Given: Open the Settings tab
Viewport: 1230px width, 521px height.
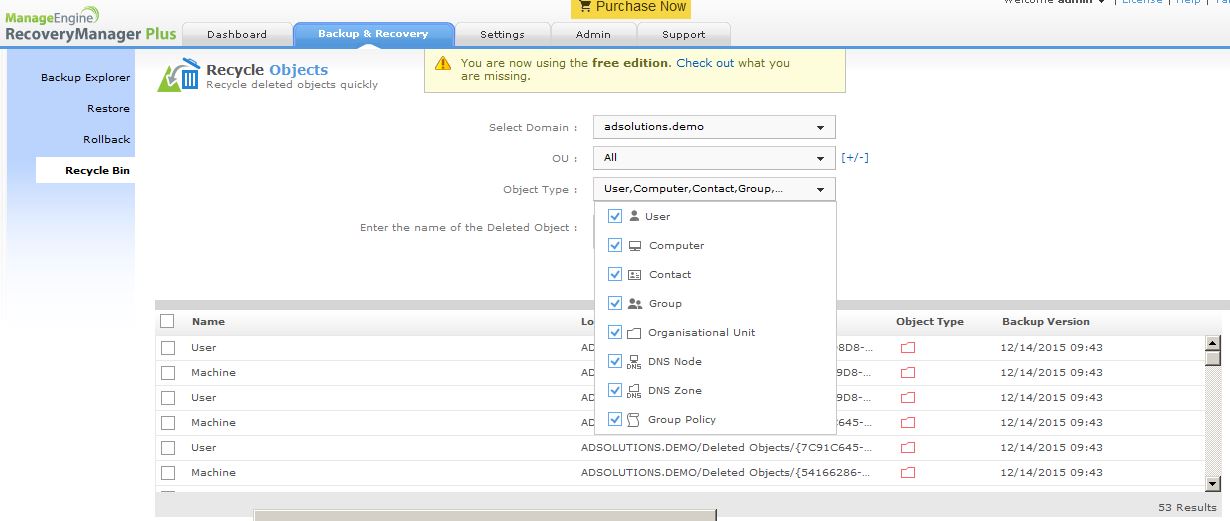Looking at the screenshot, I should coord(502,34).
